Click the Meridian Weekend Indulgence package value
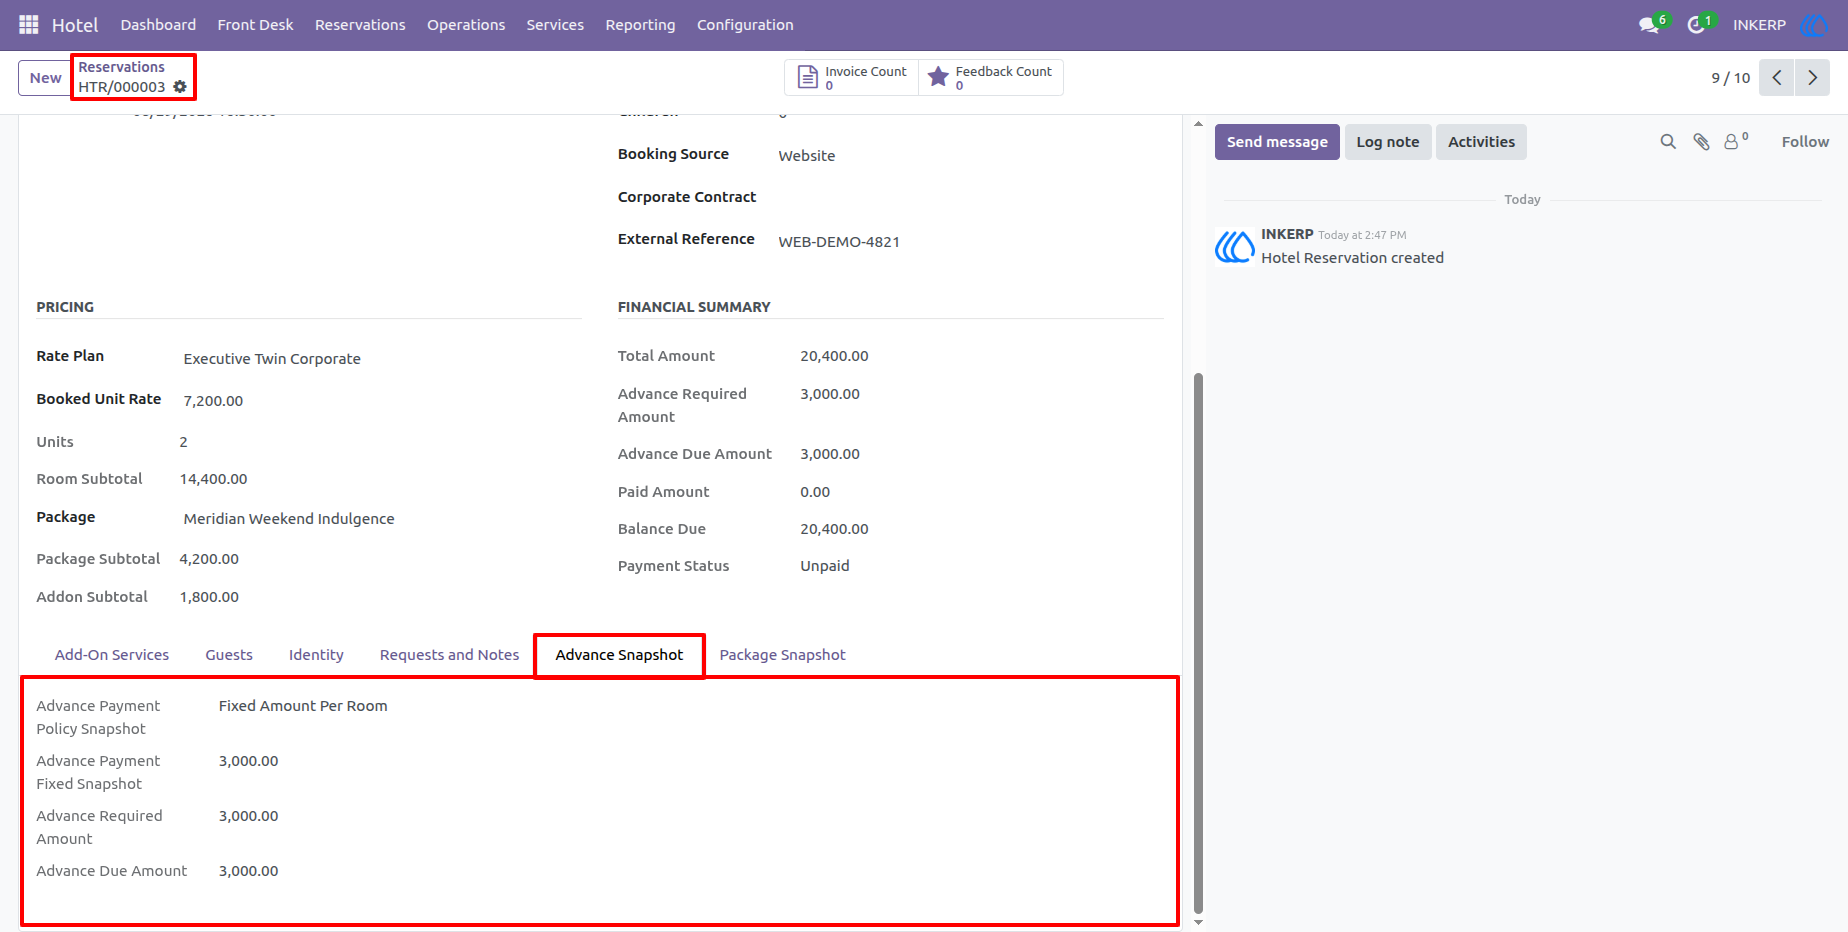1848x932 pixels. point(289,519)
